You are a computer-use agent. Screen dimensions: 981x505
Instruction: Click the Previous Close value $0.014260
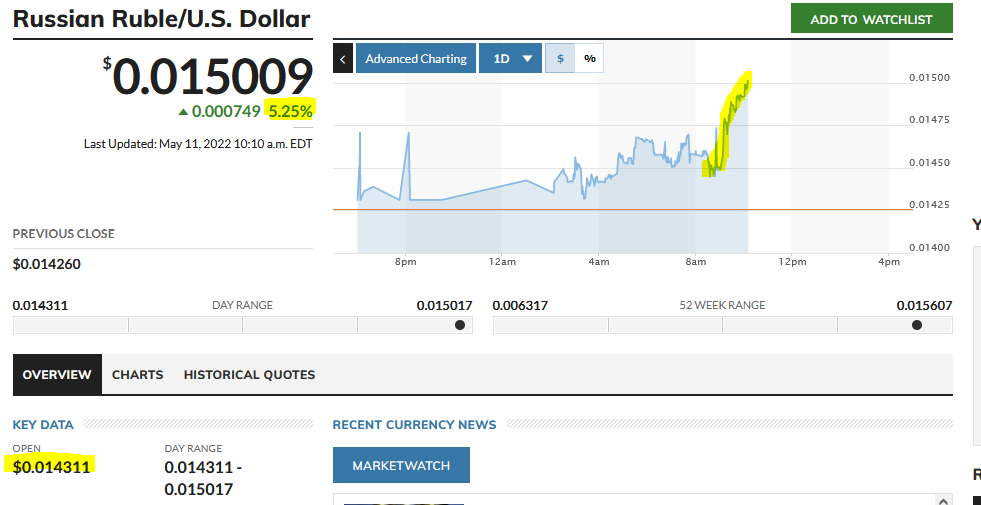[x=47, y=264]
